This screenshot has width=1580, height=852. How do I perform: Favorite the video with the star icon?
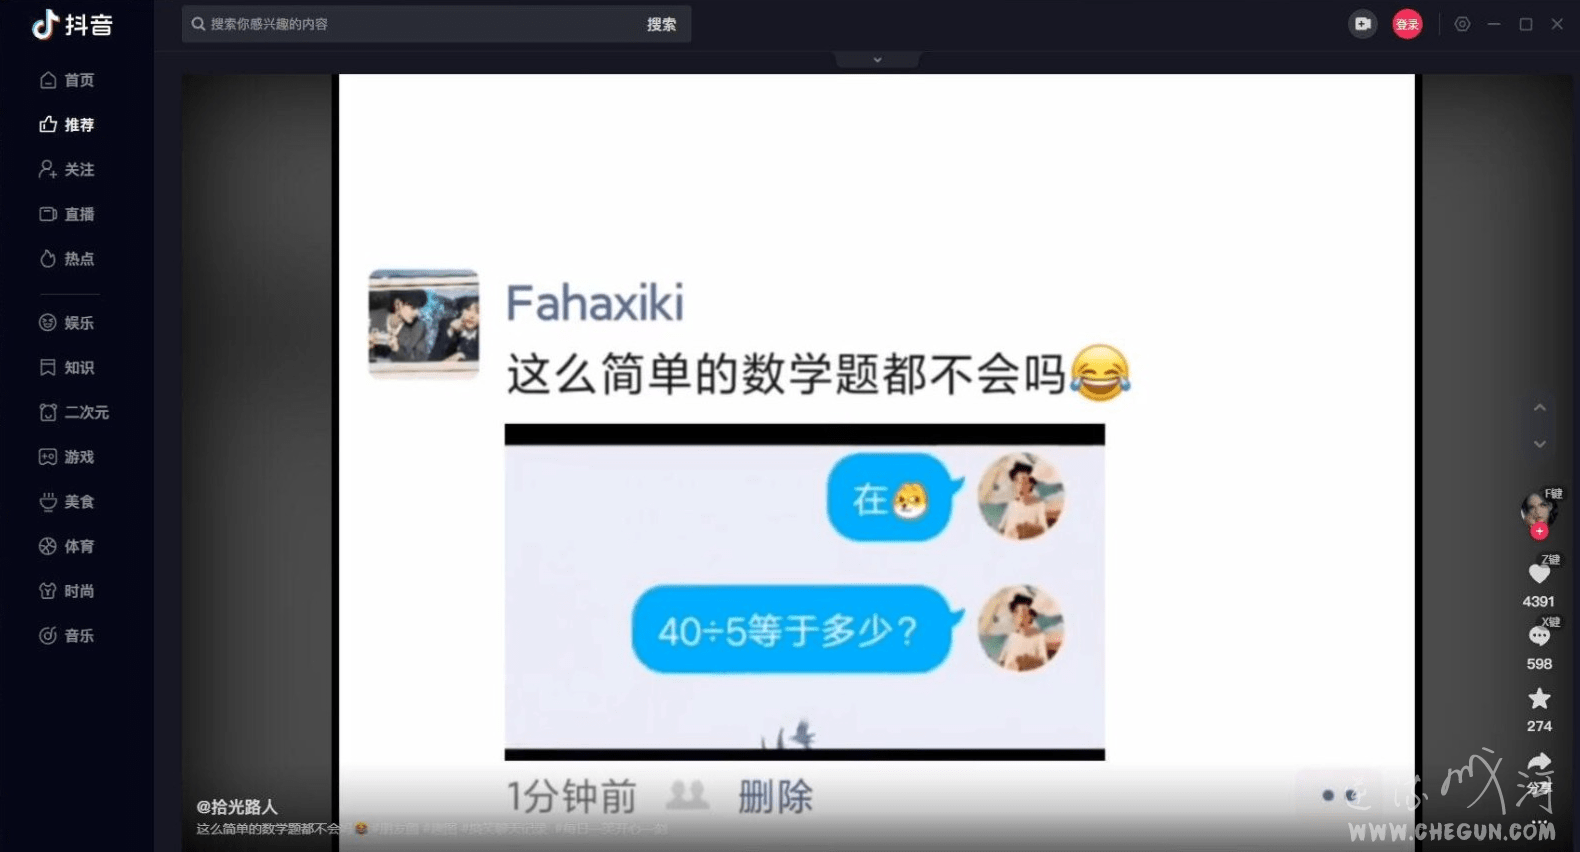[1539, 698]
